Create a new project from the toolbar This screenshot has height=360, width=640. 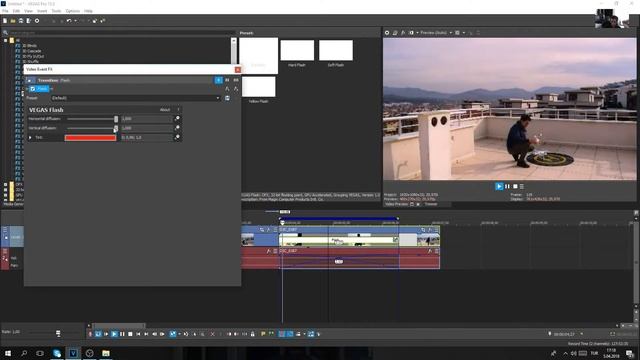pyautogui.click(x=5, y=20)
